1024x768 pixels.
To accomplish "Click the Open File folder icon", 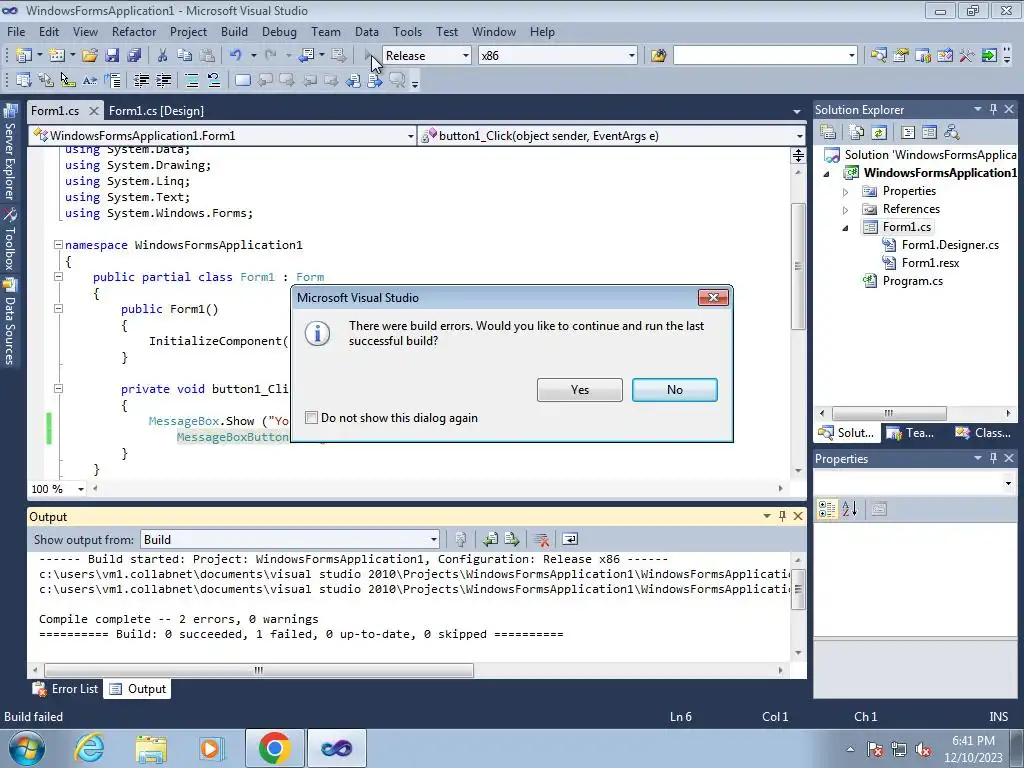I will pos(89,56).
